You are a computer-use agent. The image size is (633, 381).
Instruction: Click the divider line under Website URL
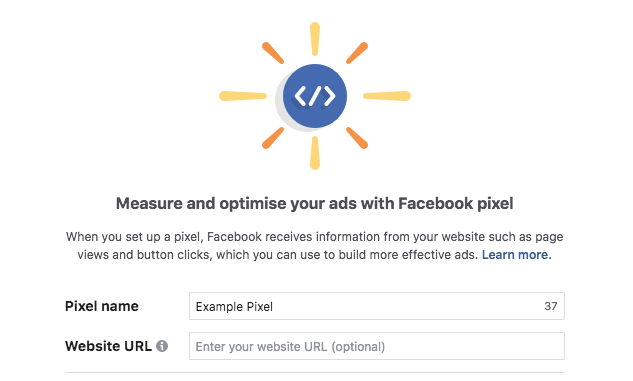click(x=315, y=373)
